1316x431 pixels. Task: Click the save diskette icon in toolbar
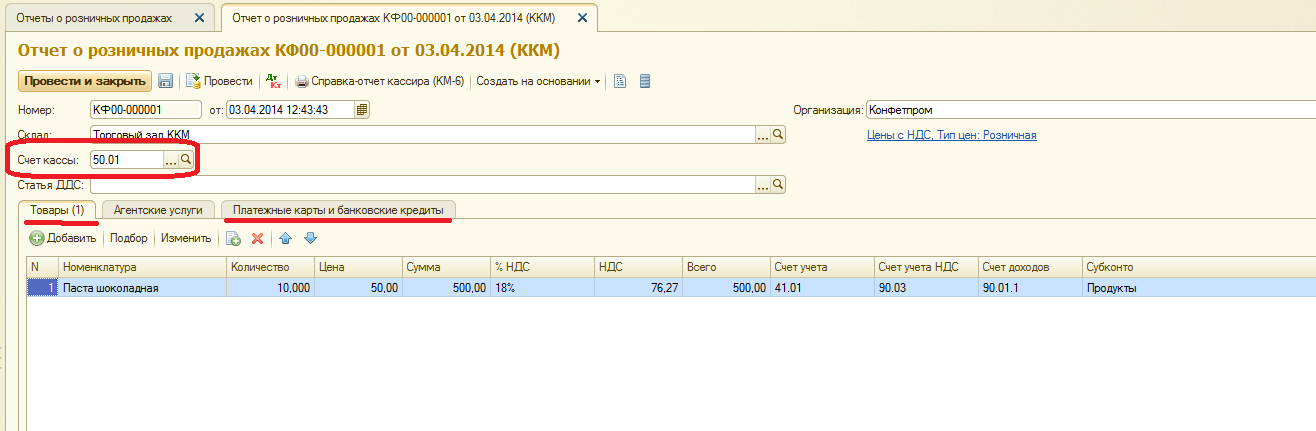click(x=166, y=81)
